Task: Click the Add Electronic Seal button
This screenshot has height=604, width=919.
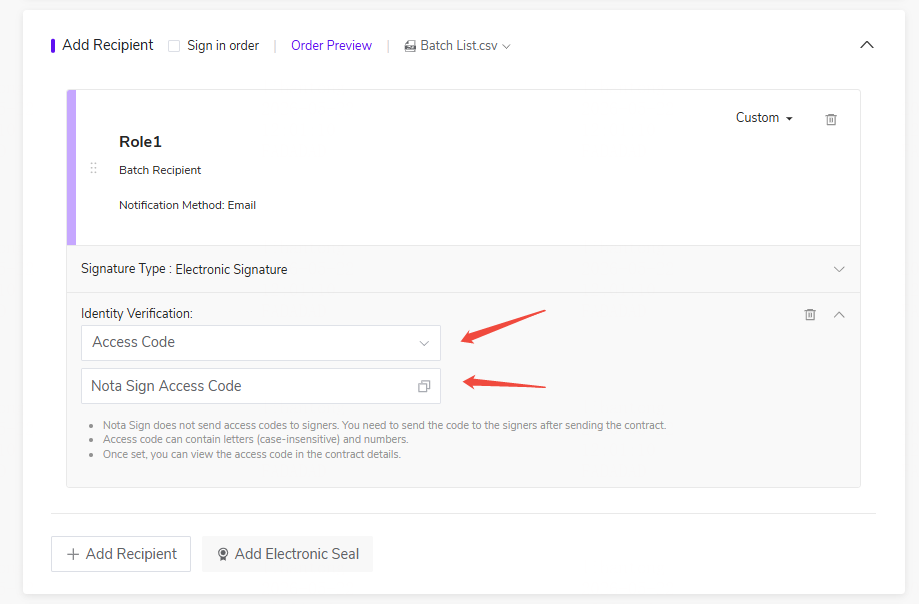Action: click(x=287, y=554)
